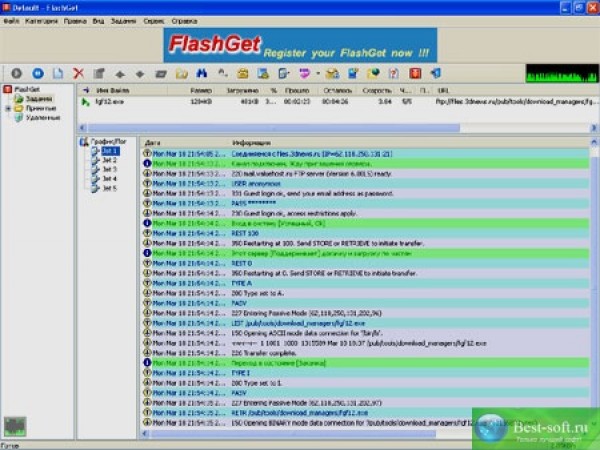Select the TYPE A log line

tap(365, 283)
